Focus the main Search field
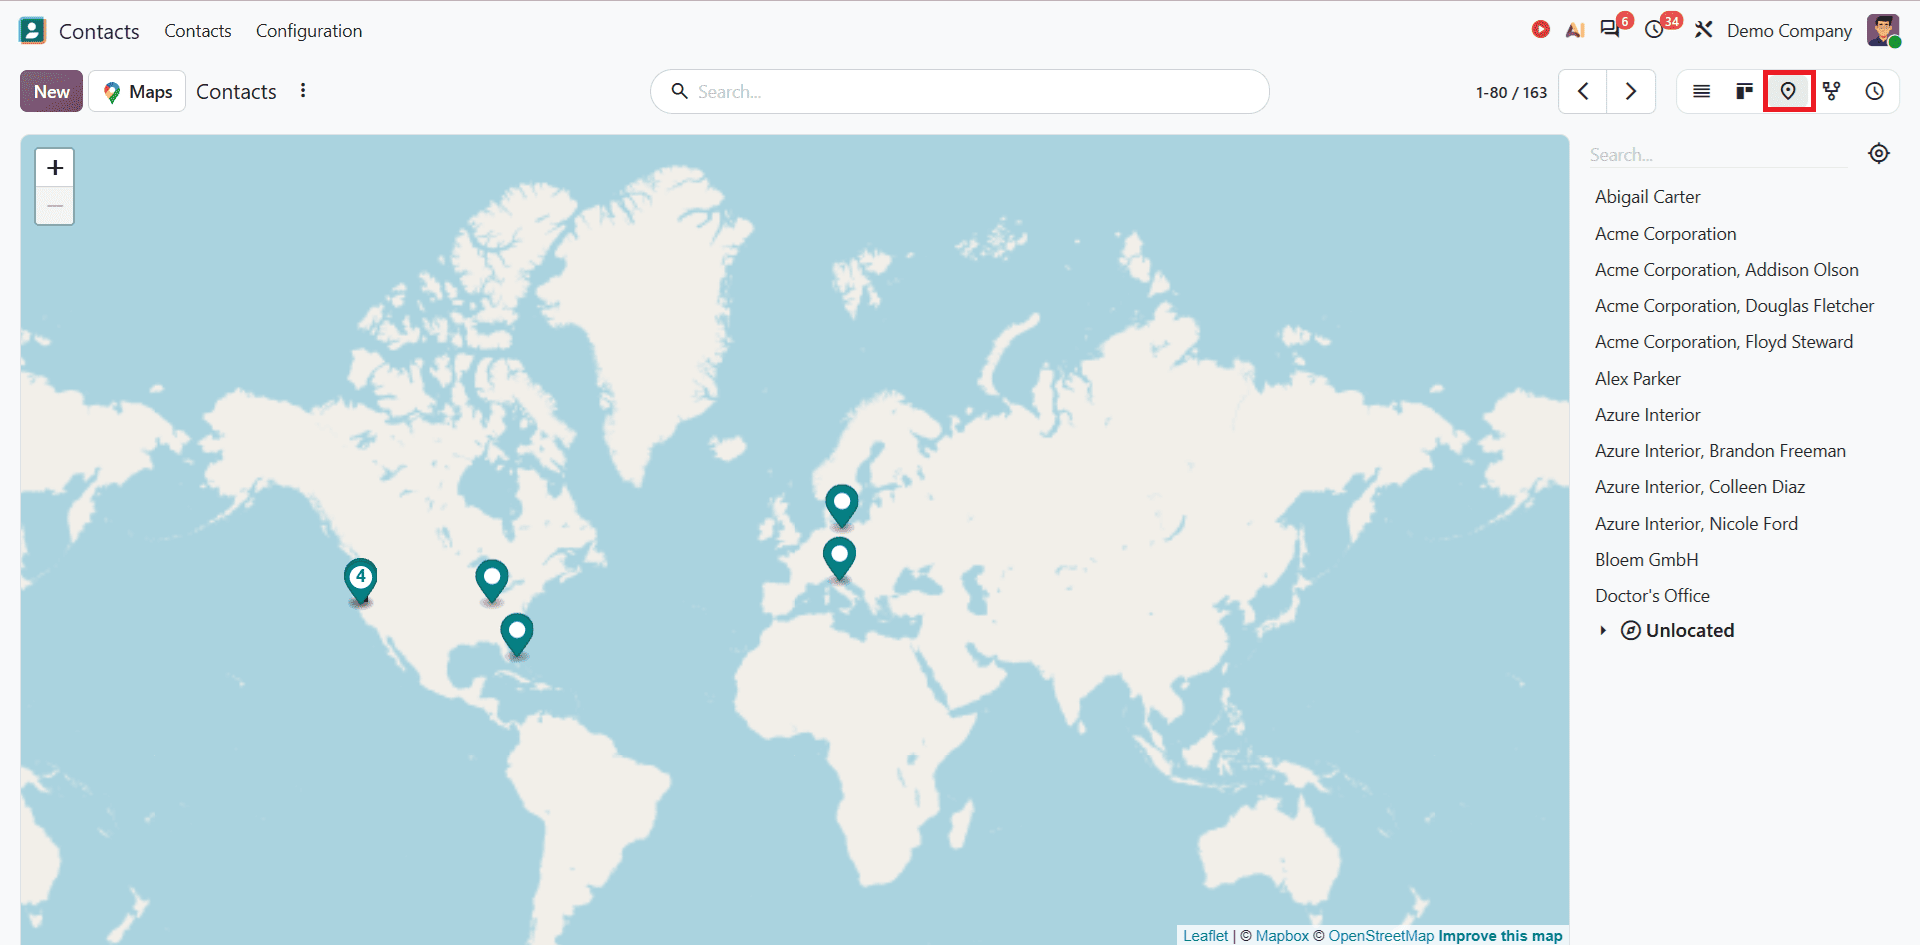The height and width of the screenshot is (945, 1920). click(x=960, y=91)
